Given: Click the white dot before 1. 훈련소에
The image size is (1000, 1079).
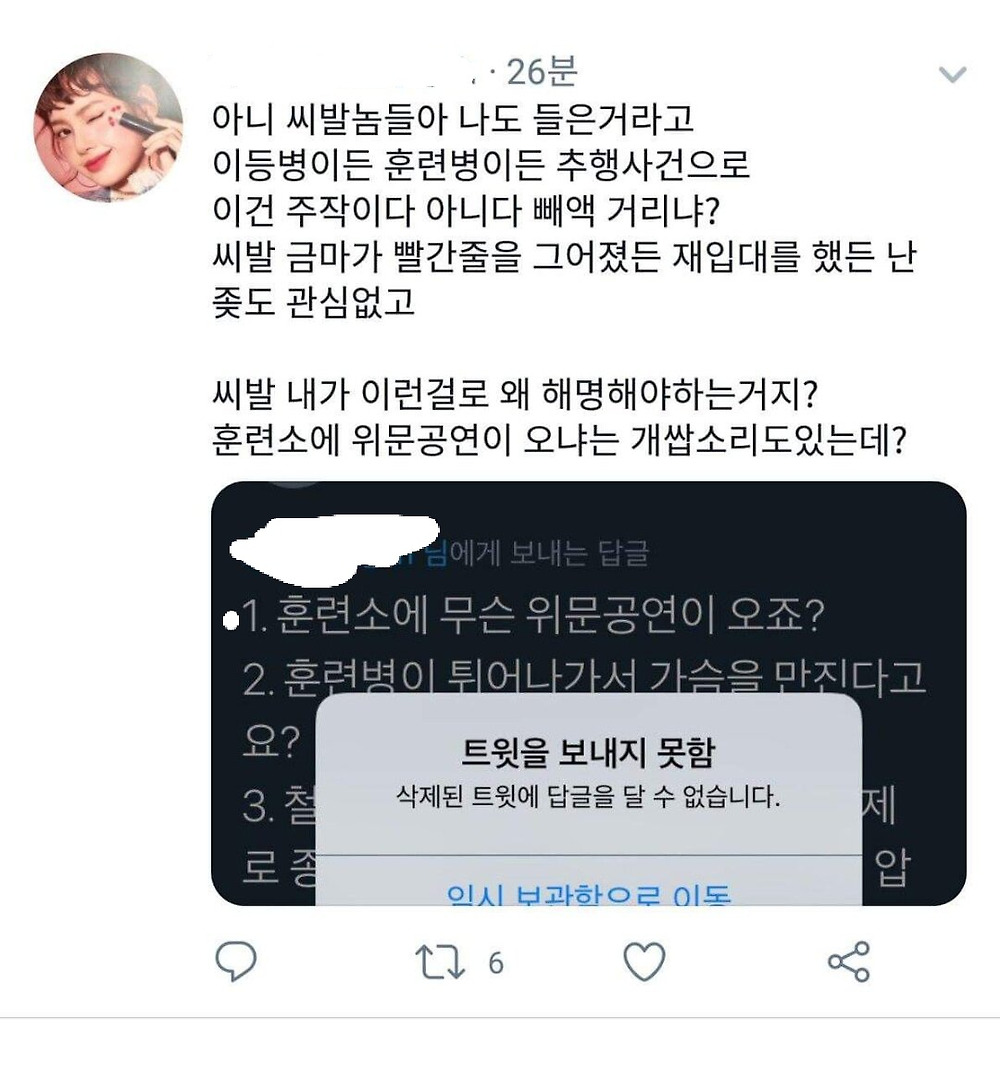Looking at the screenshot, I should point(231,621).
